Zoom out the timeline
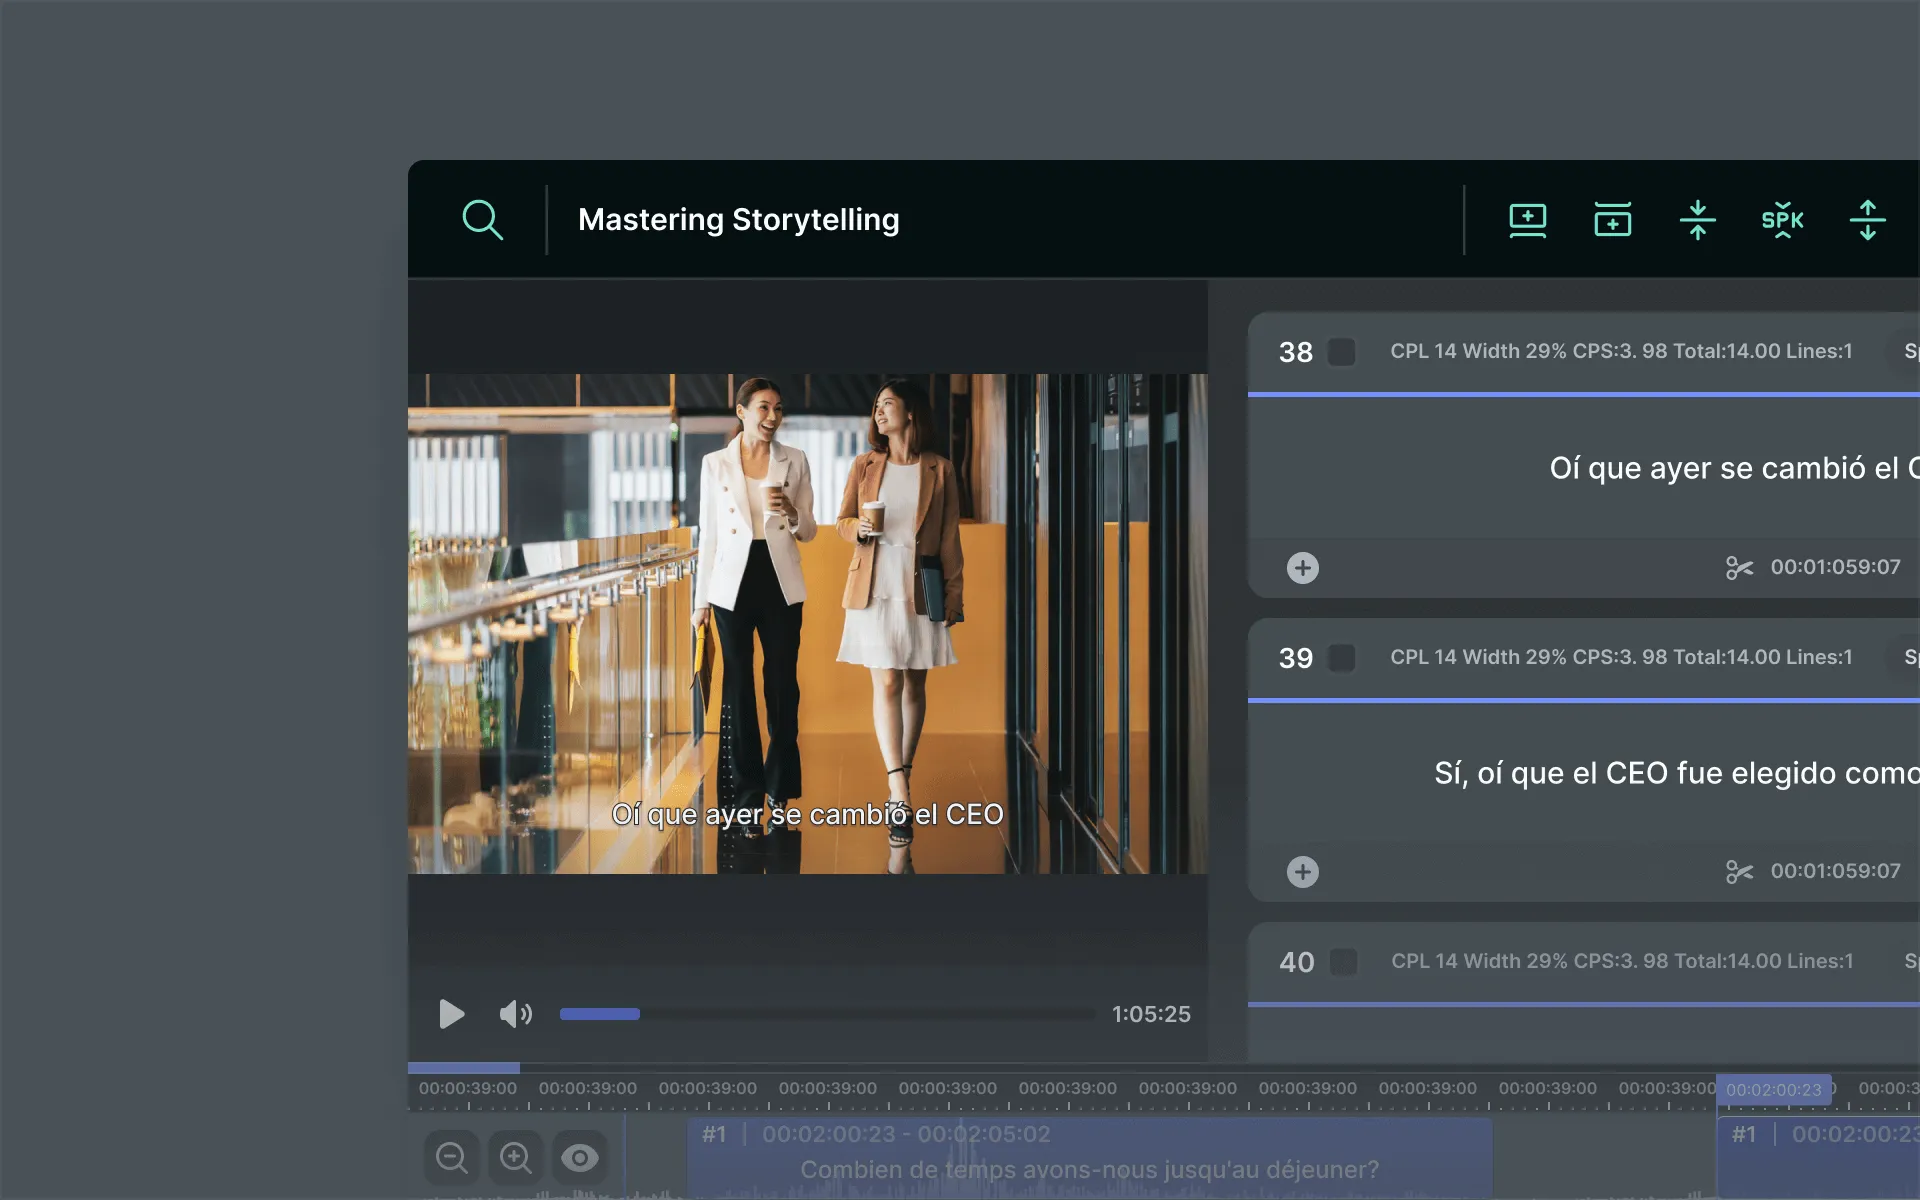This screenshot has width=1920, height=1200. click(x=452, y=1158)
